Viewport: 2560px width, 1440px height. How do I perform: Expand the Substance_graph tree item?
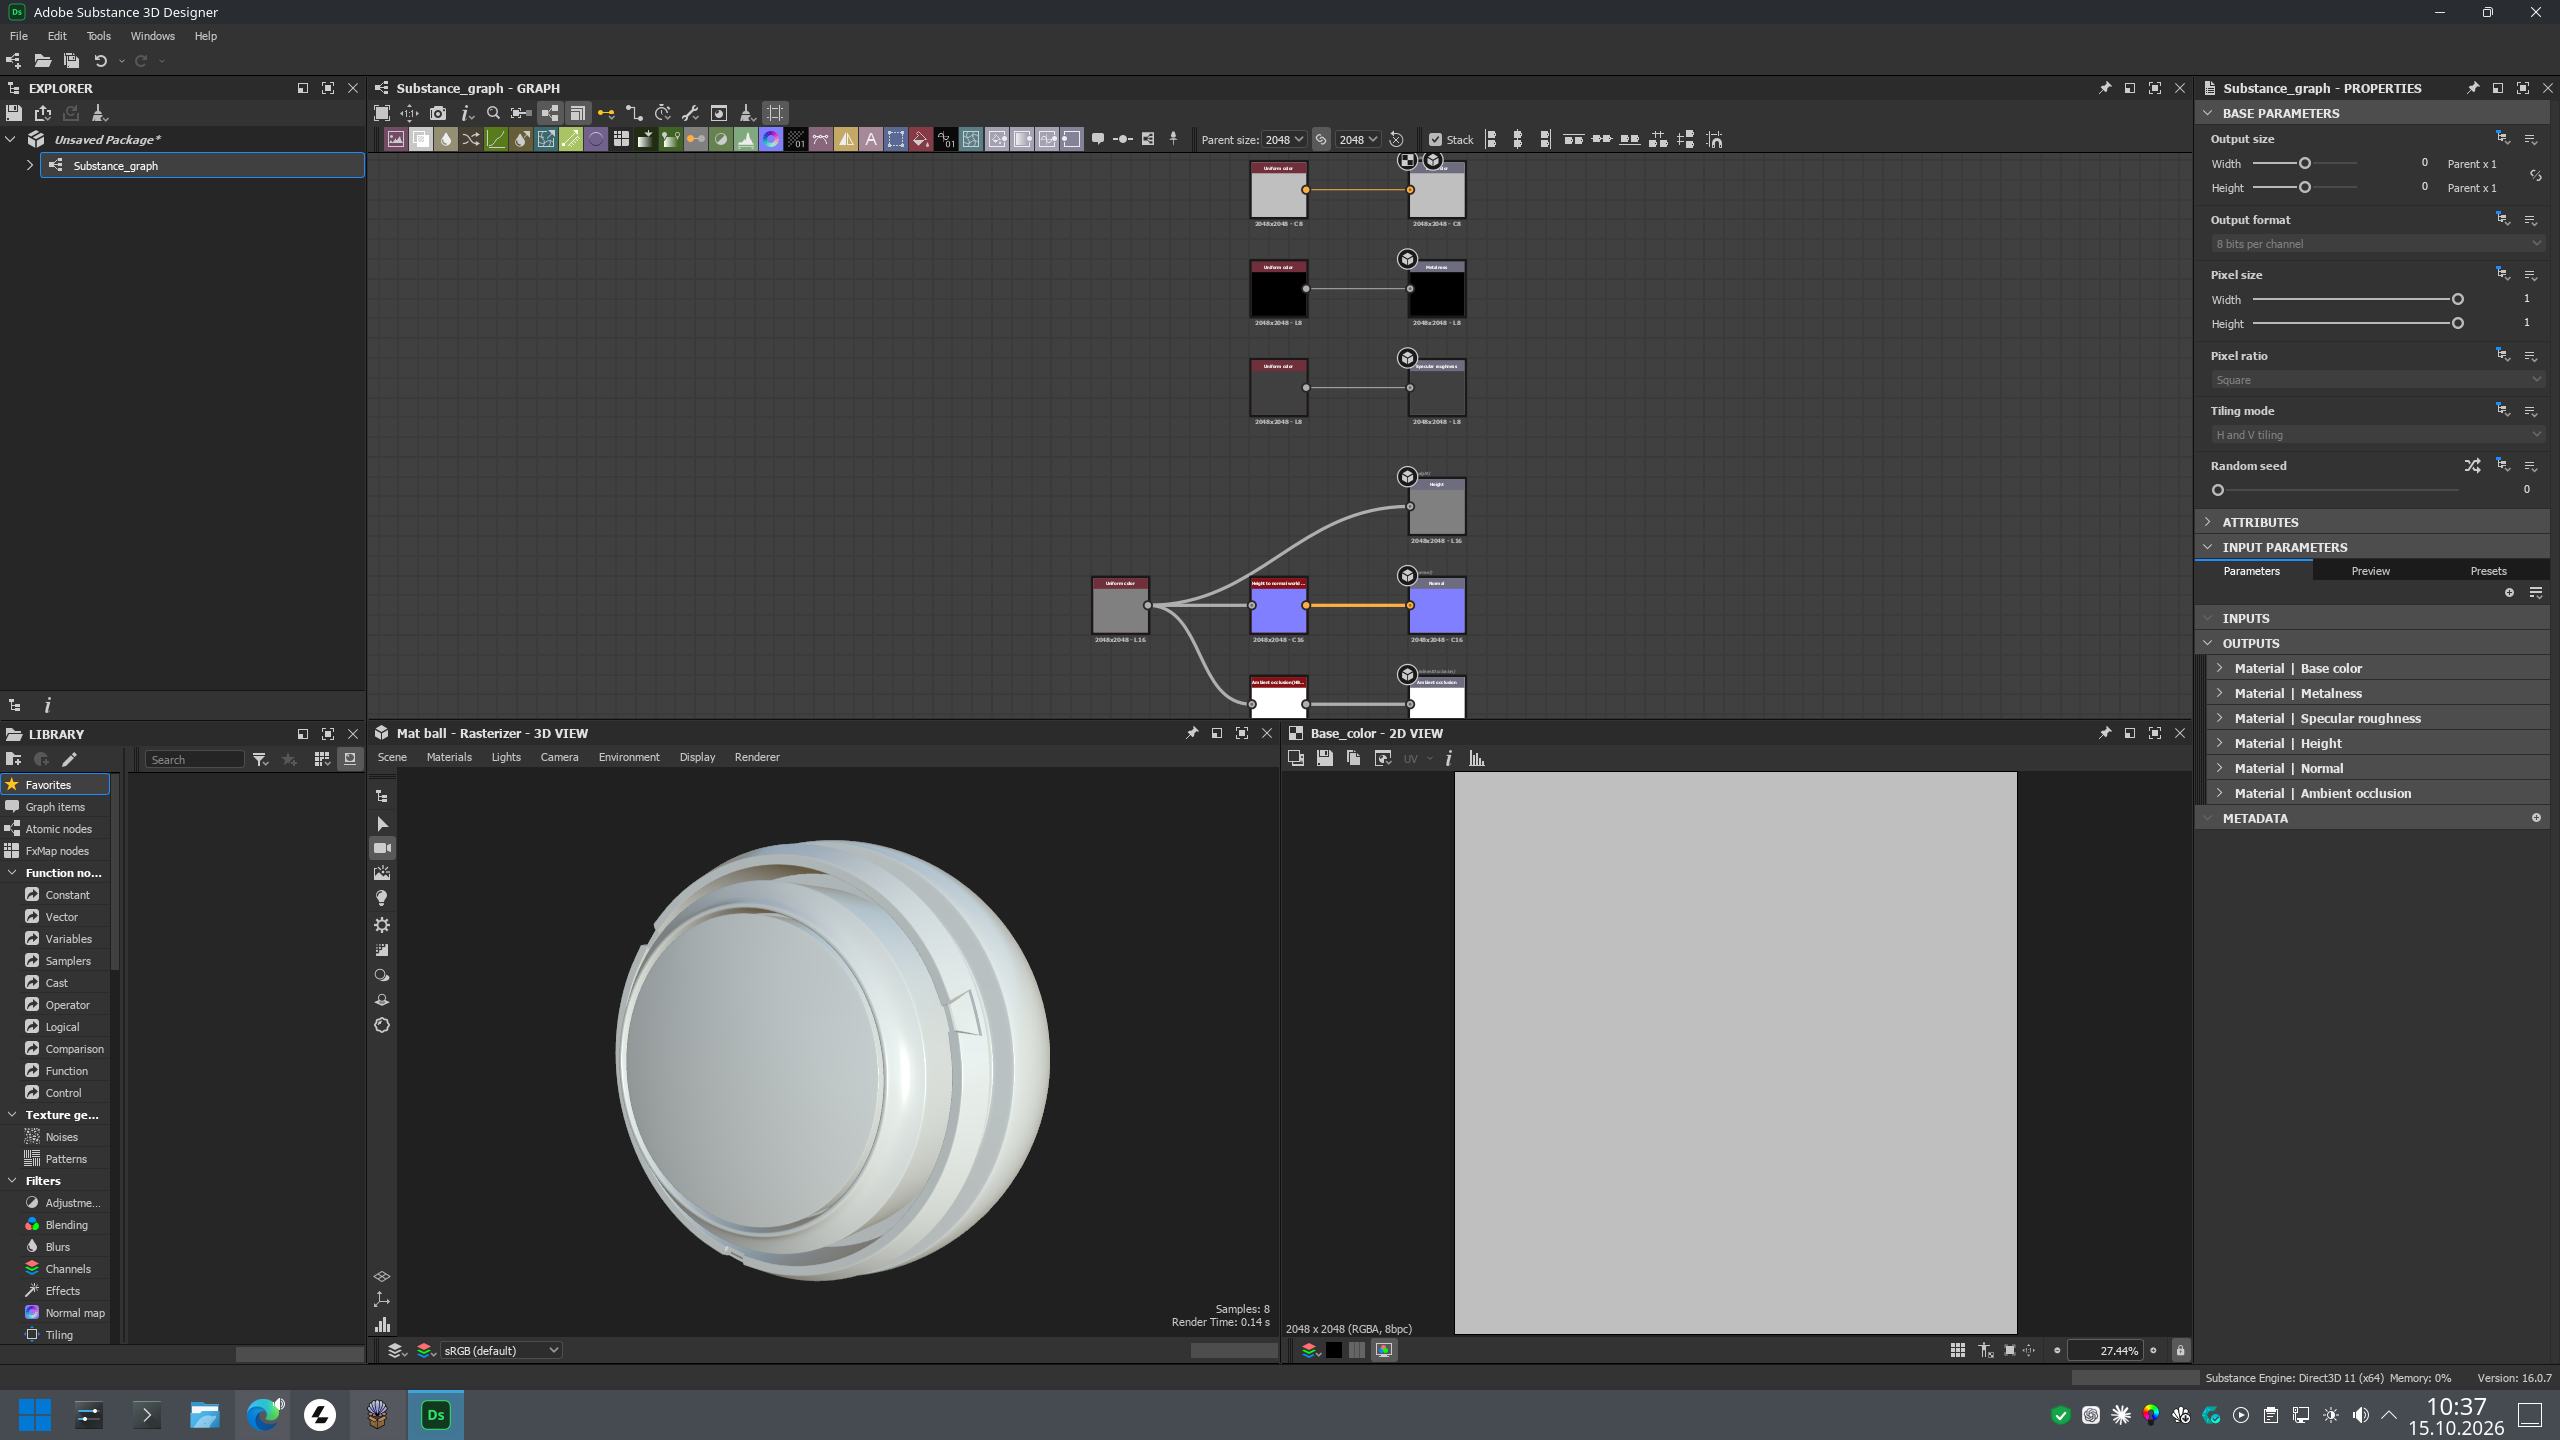tap(29, 165)
